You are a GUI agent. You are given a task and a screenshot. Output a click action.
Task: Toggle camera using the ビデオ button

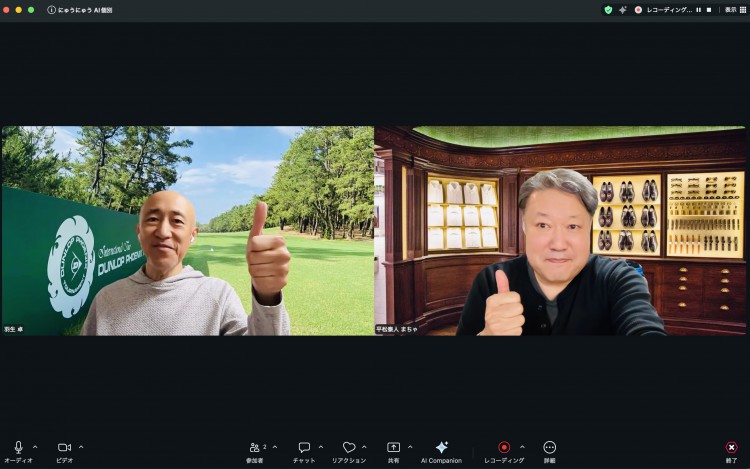coord(64,448)
